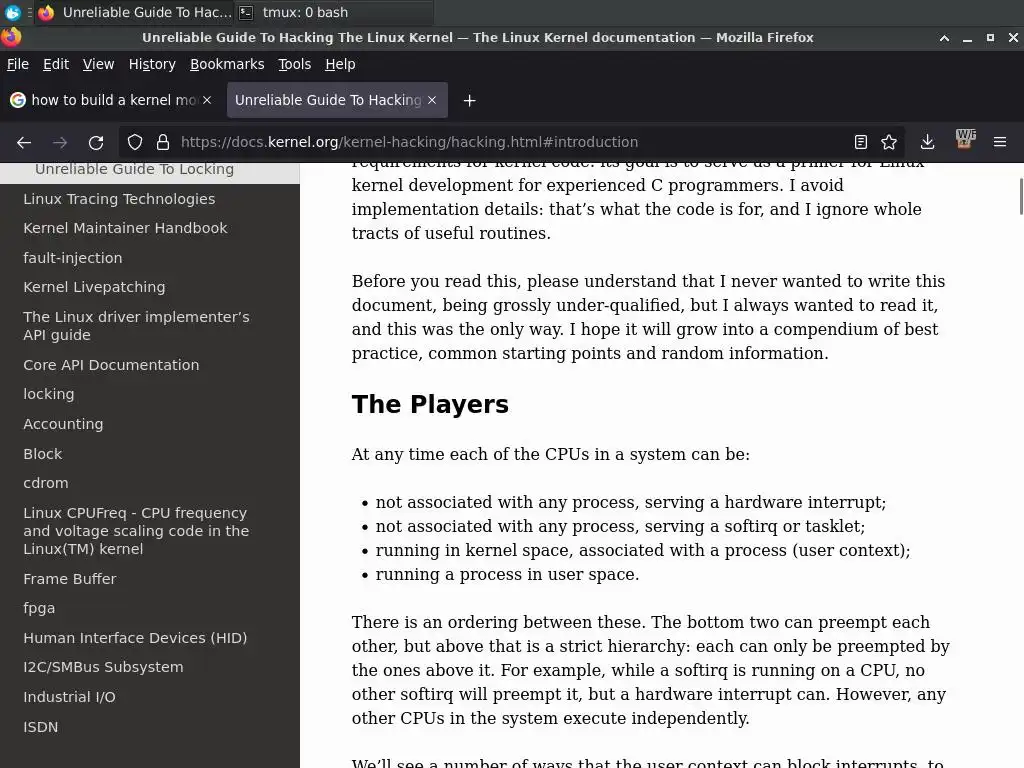Reload the current page
1024x768 pixels.
pyautogui.click(x=96, y=142)
